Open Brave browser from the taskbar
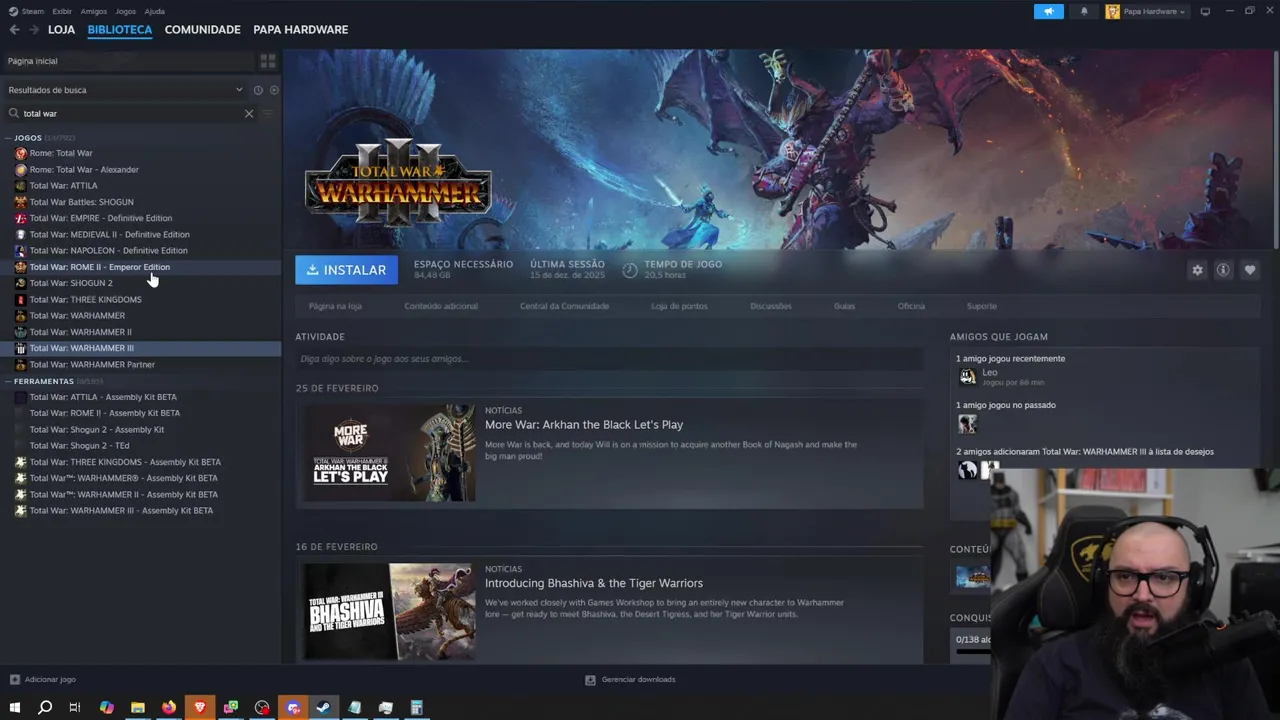The image size is (1280, 720). (x=200, y=708)
